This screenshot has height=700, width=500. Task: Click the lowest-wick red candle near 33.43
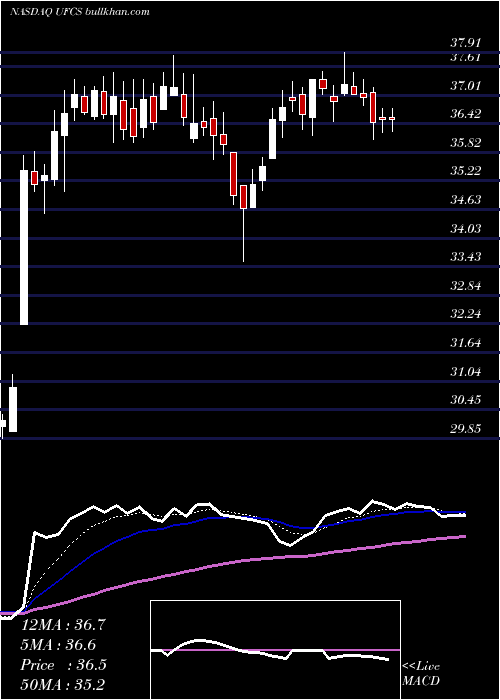tap(243, 197)
